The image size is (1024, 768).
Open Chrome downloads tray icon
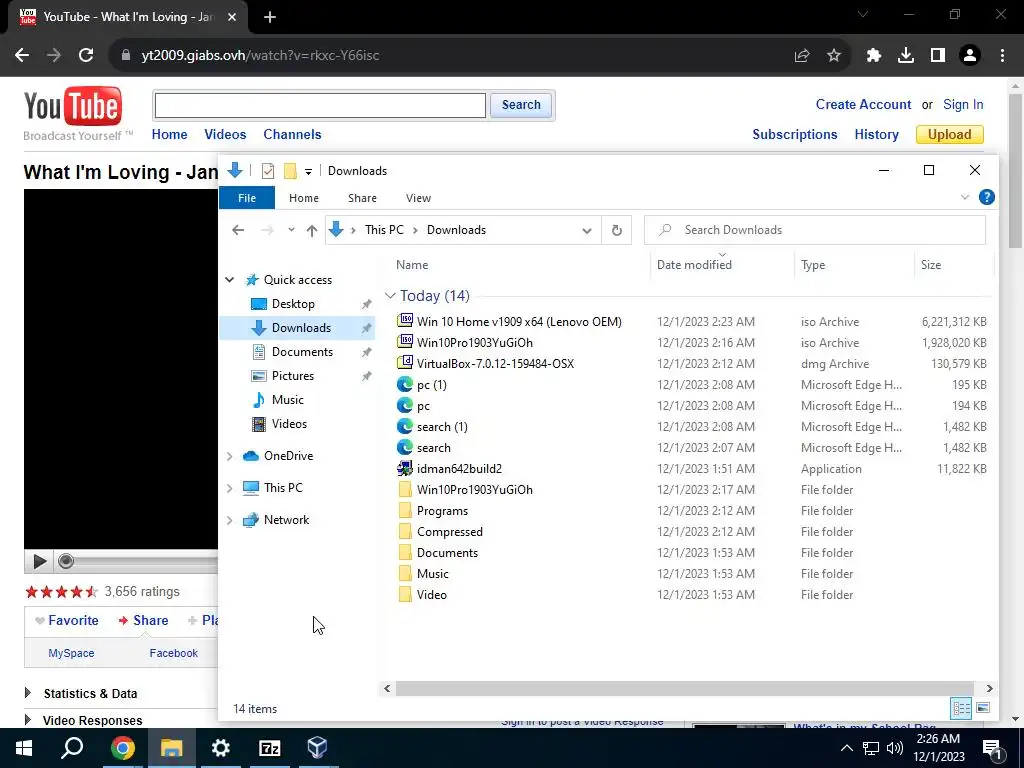906,56
